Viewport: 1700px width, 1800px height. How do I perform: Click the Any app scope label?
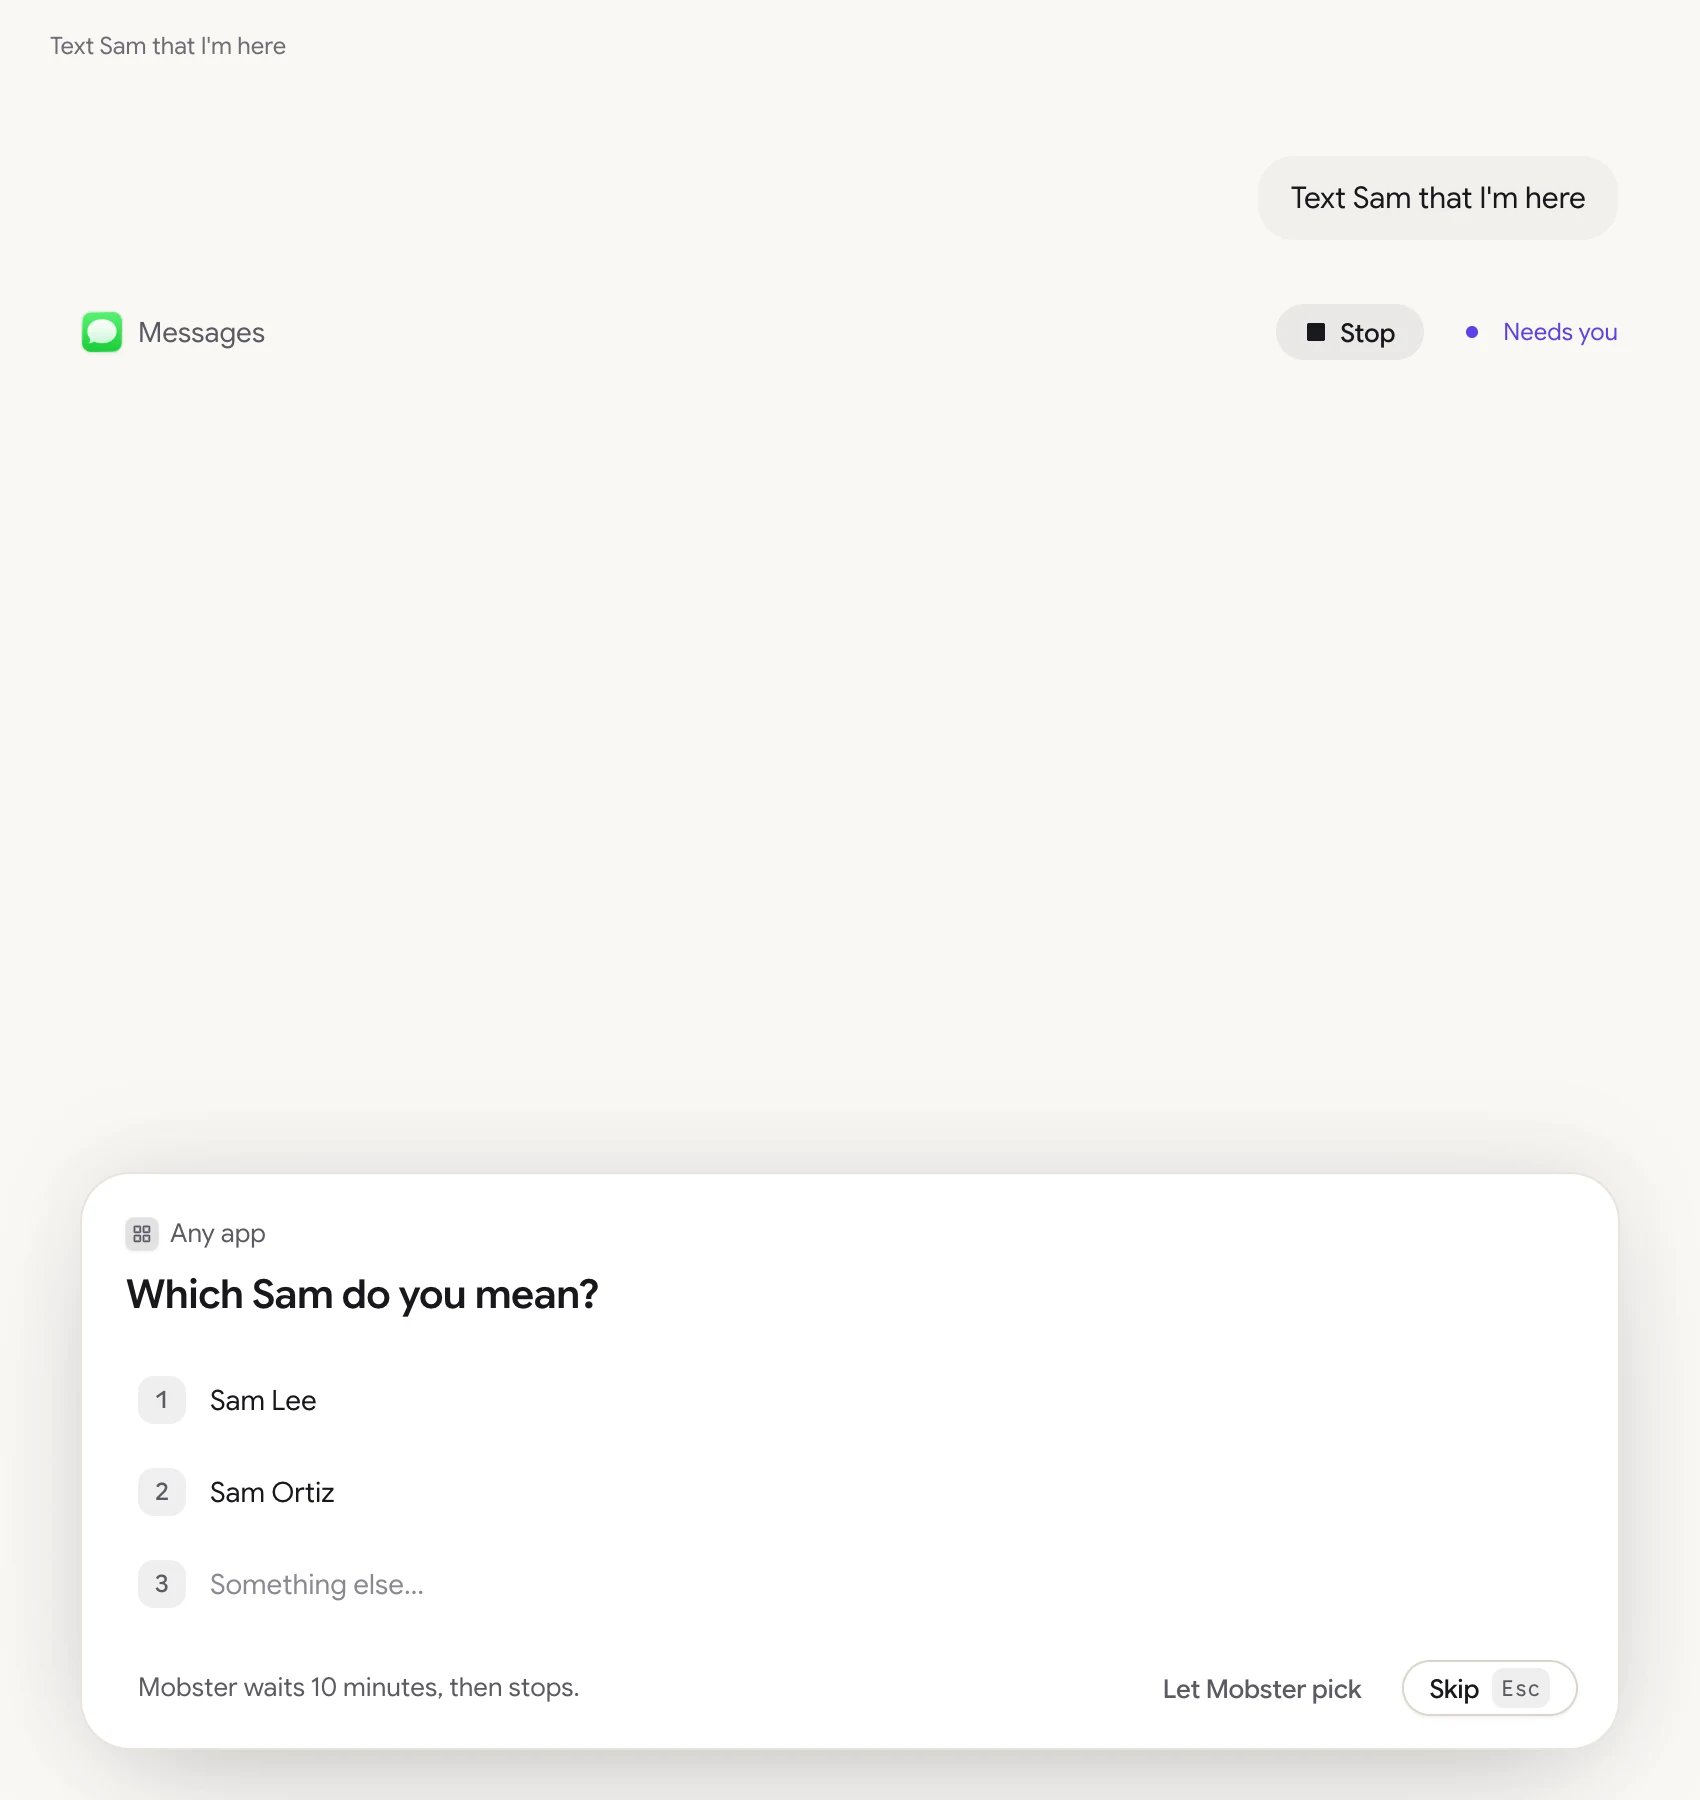coord(218,1234)
